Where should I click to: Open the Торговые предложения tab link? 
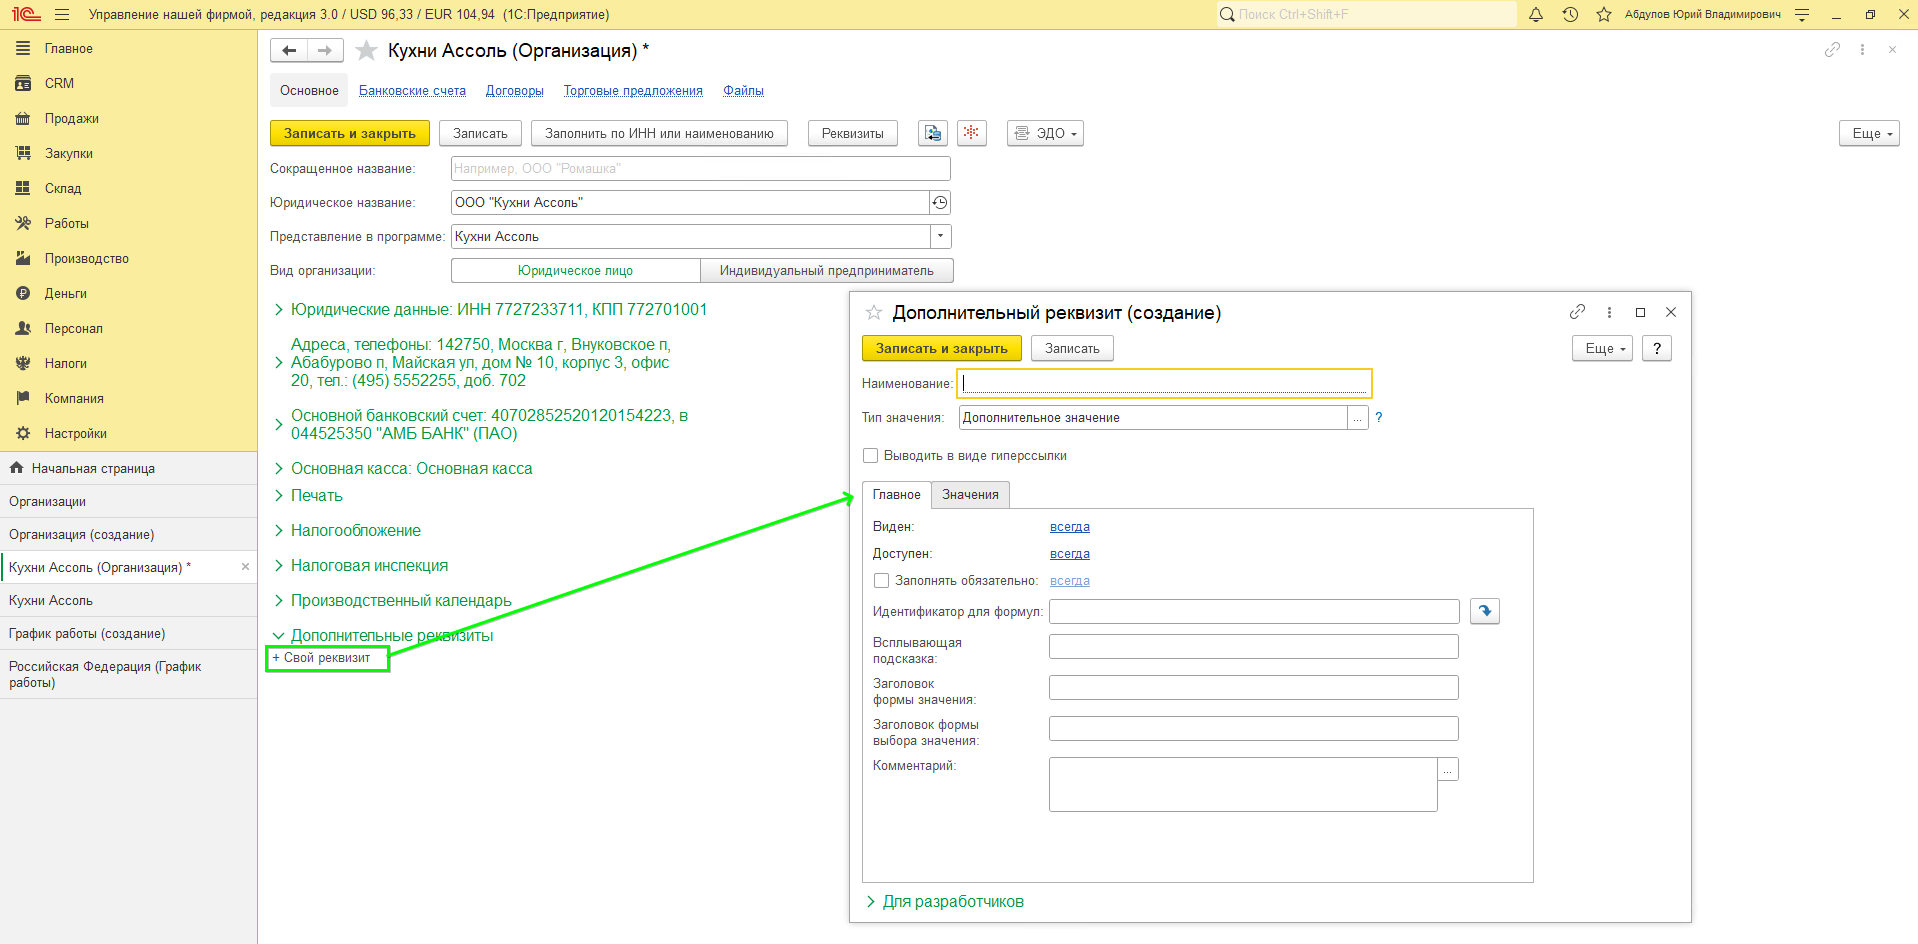pyautogui.click(x=633, y=91)
